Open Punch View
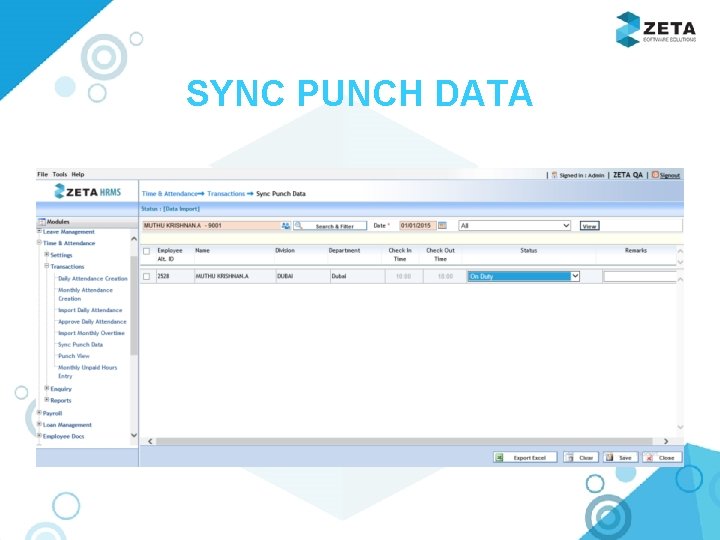The width and height of the screenshot is (720, 540). [73, 356]
